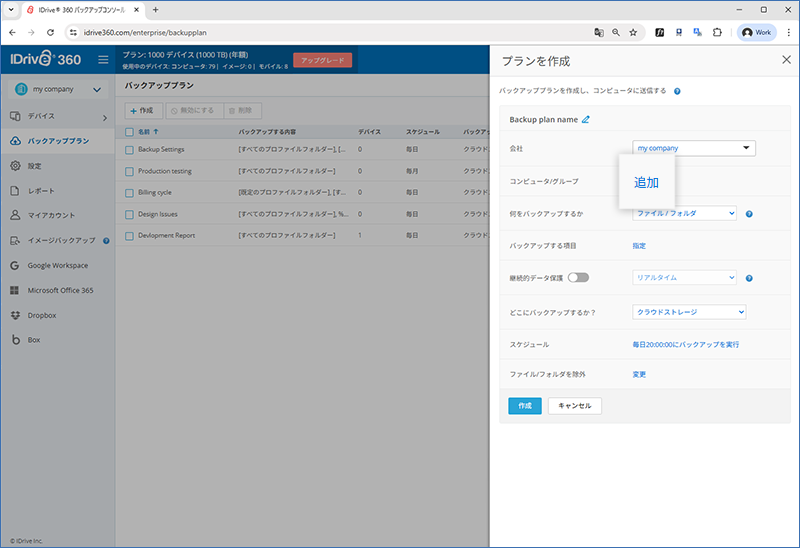800x548 pixels.
Task: Click help icon beside ファイル/フォルダ dropdown
Action: pos(749,213)
